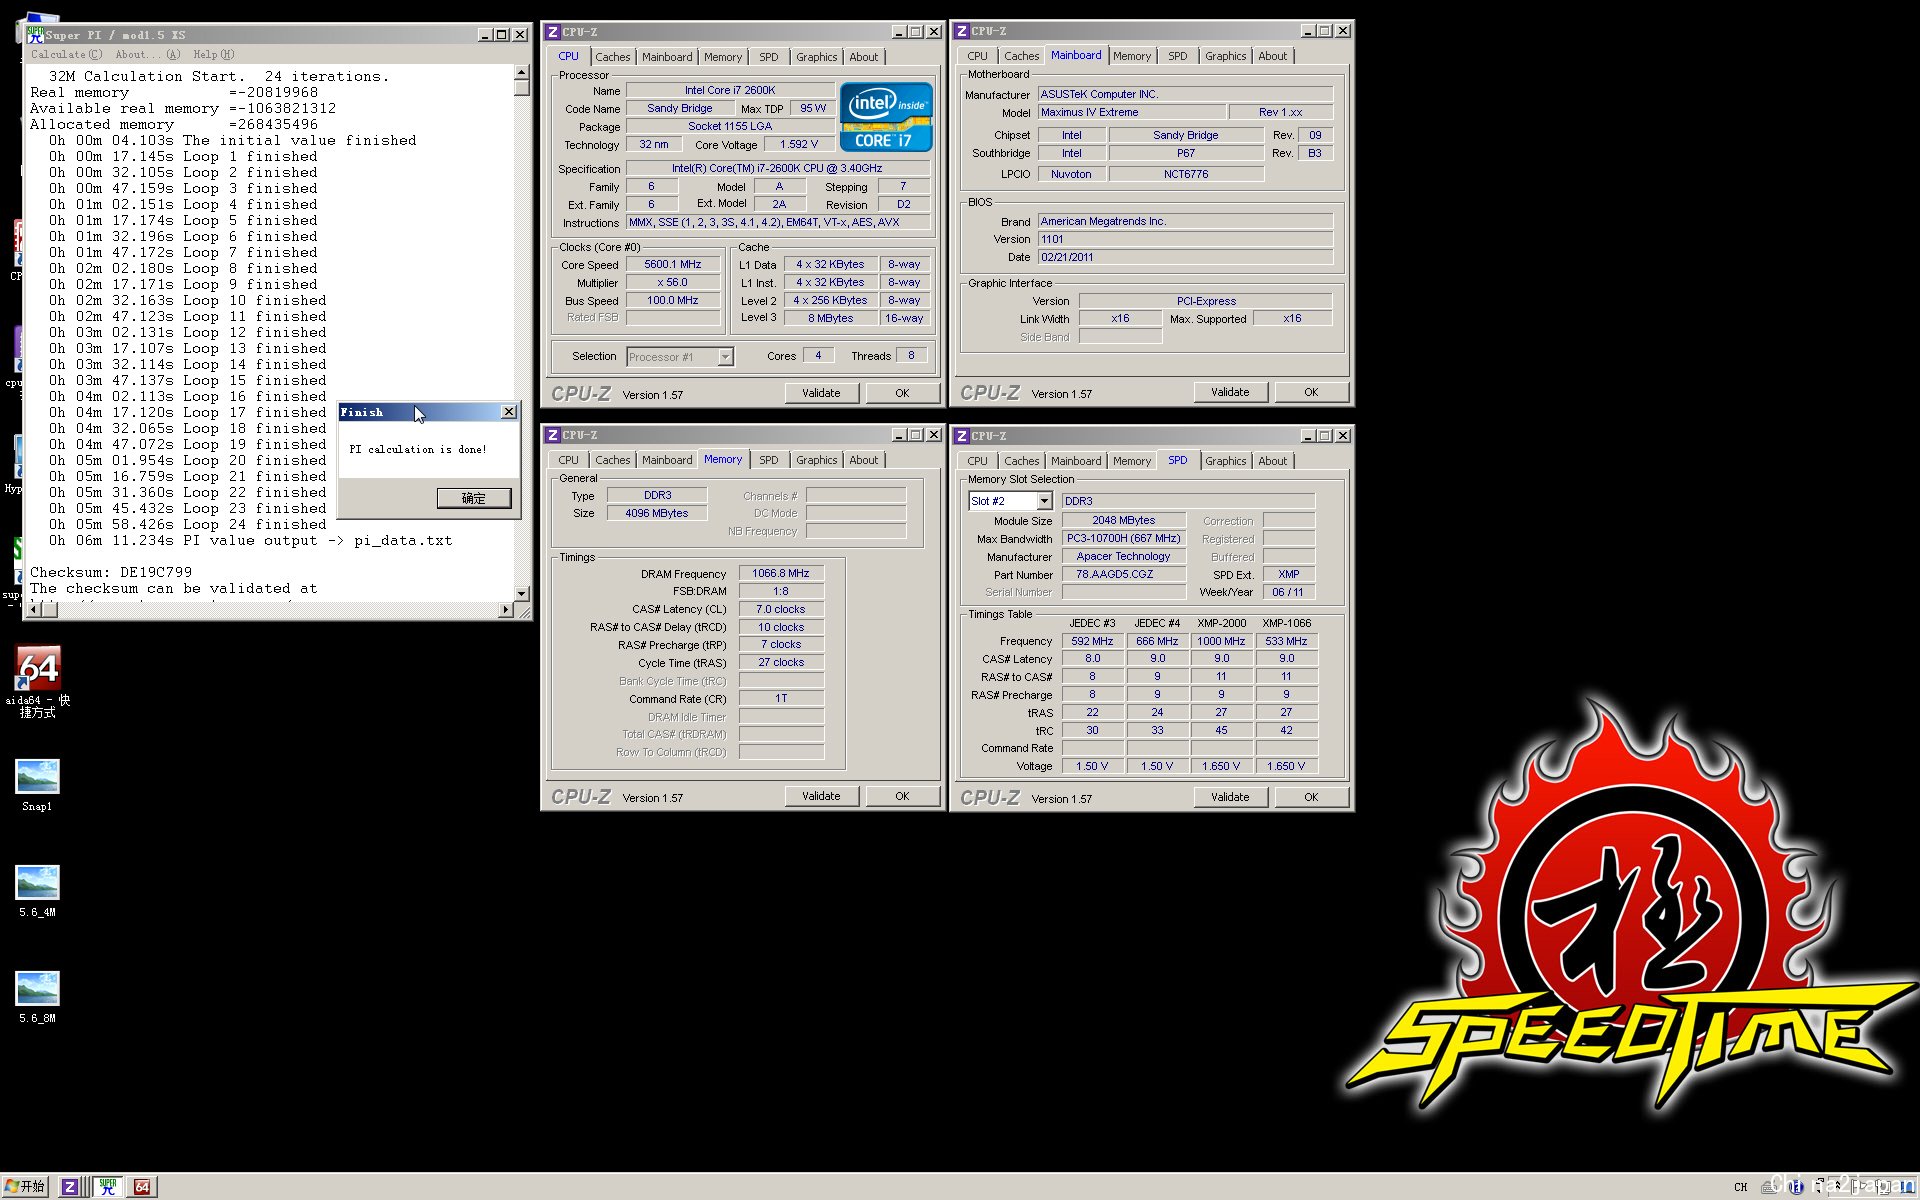The height and width of the screenshot is (1200, 1920).
Task: Click the Super PI horizontal scrollbar right arrow
Action: [505, 609]
